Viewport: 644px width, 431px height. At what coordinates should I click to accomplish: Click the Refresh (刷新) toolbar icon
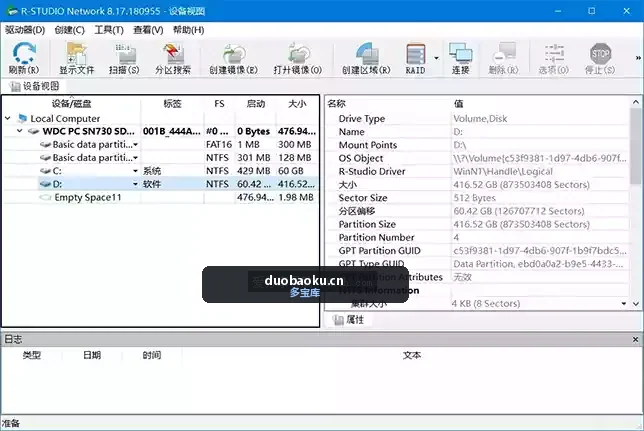tap(24, 58)
